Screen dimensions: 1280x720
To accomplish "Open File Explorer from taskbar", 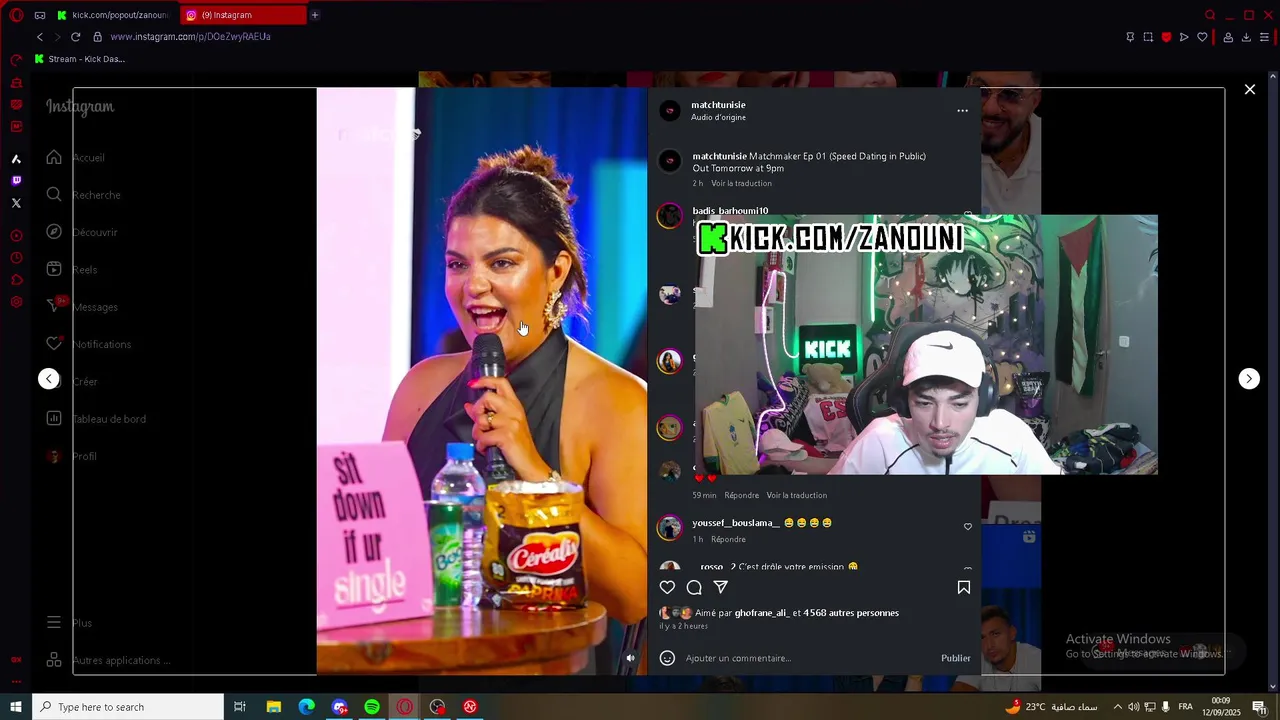I will click(274, 707).
